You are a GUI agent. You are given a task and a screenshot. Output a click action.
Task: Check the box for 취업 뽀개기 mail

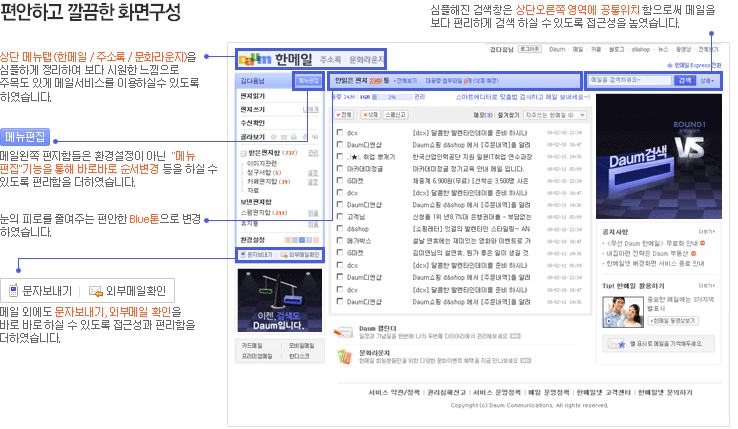[340, 156]
